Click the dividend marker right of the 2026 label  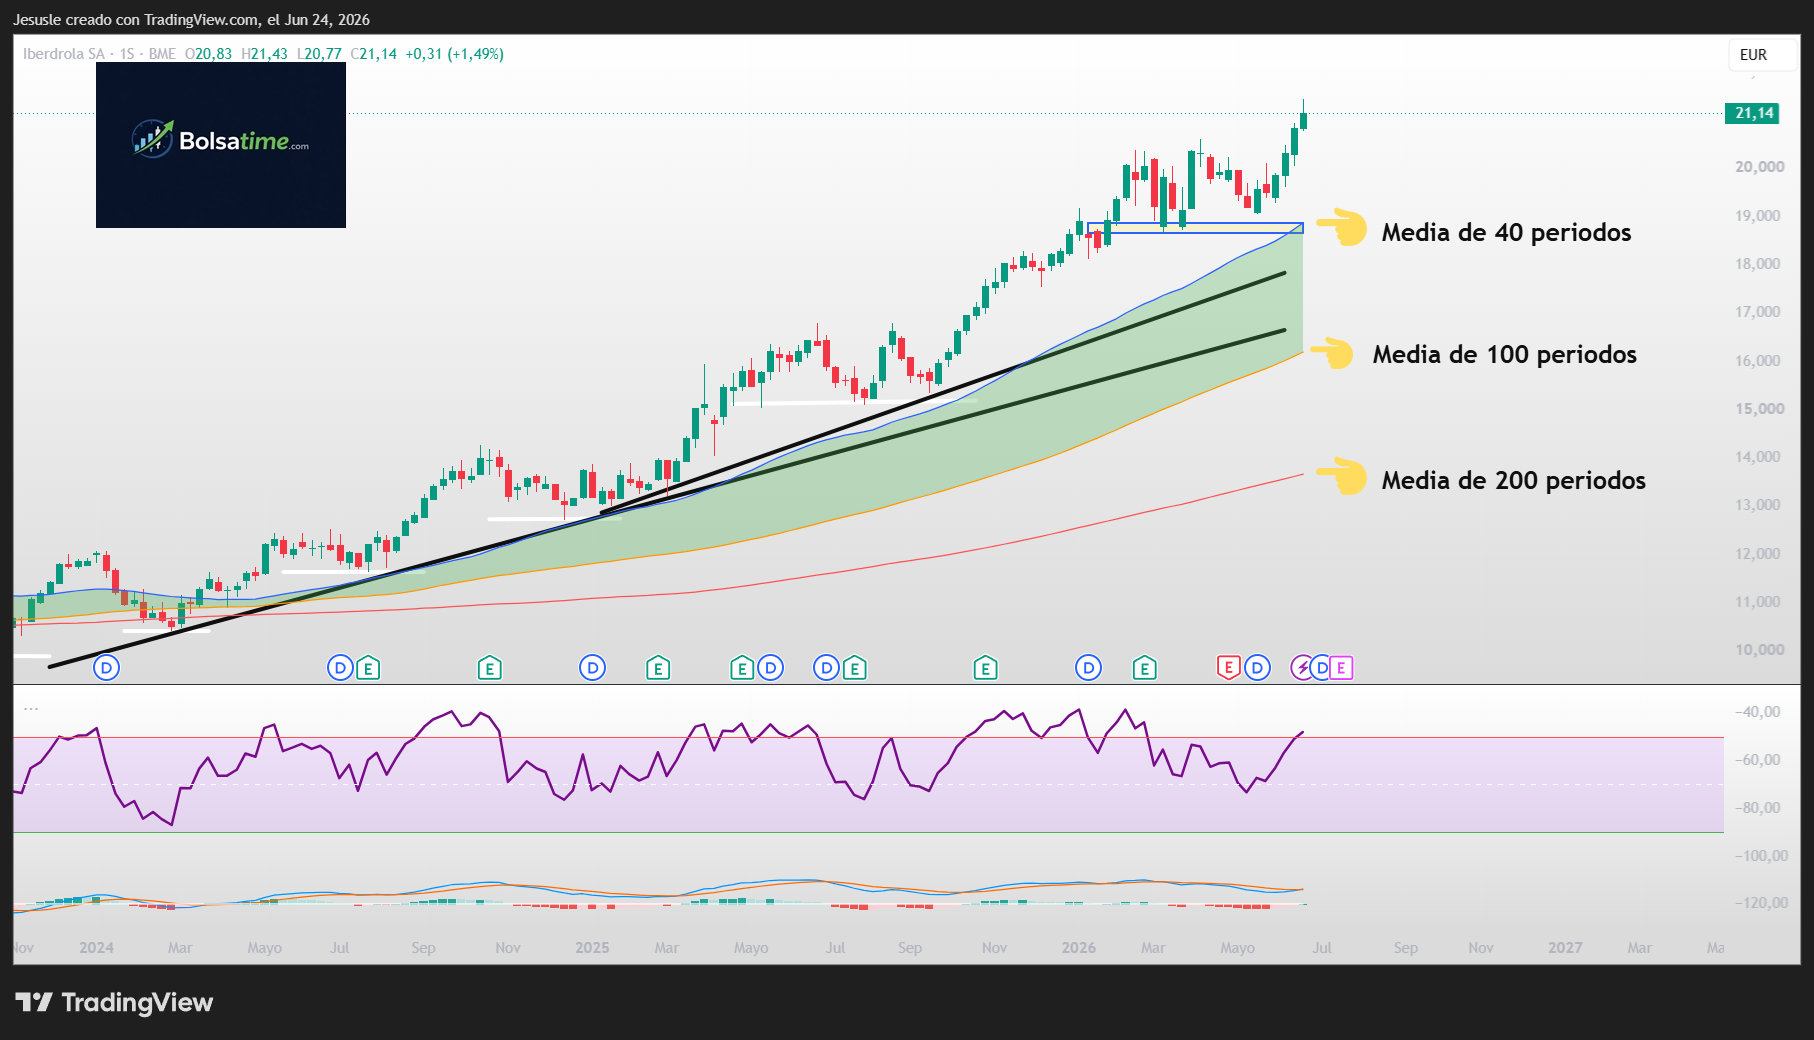(1088, 668)
